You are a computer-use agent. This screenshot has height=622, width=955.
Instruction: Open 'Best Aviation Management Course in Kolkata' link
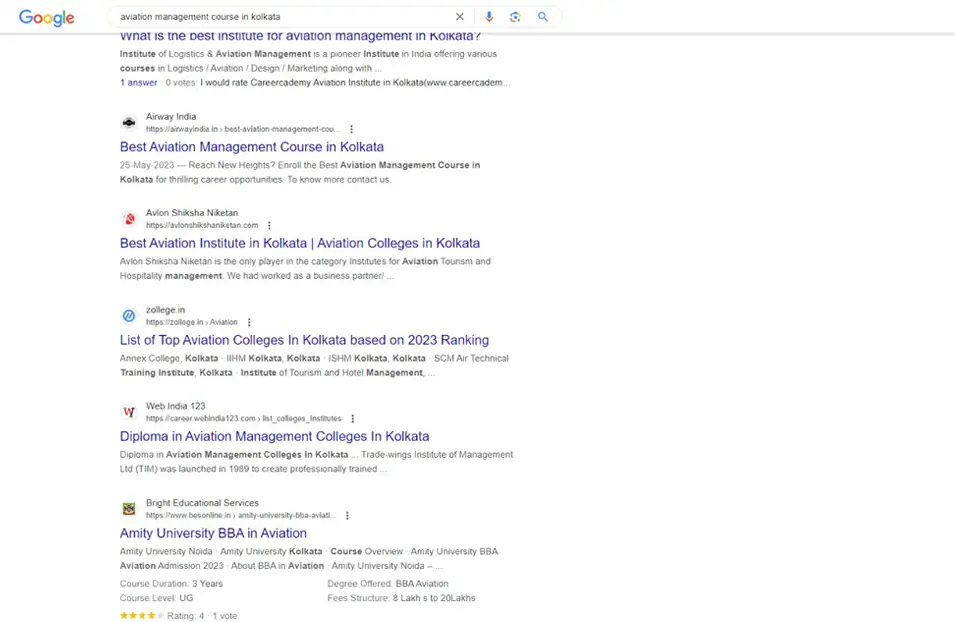pyautogui.click(x=251, y=147)
